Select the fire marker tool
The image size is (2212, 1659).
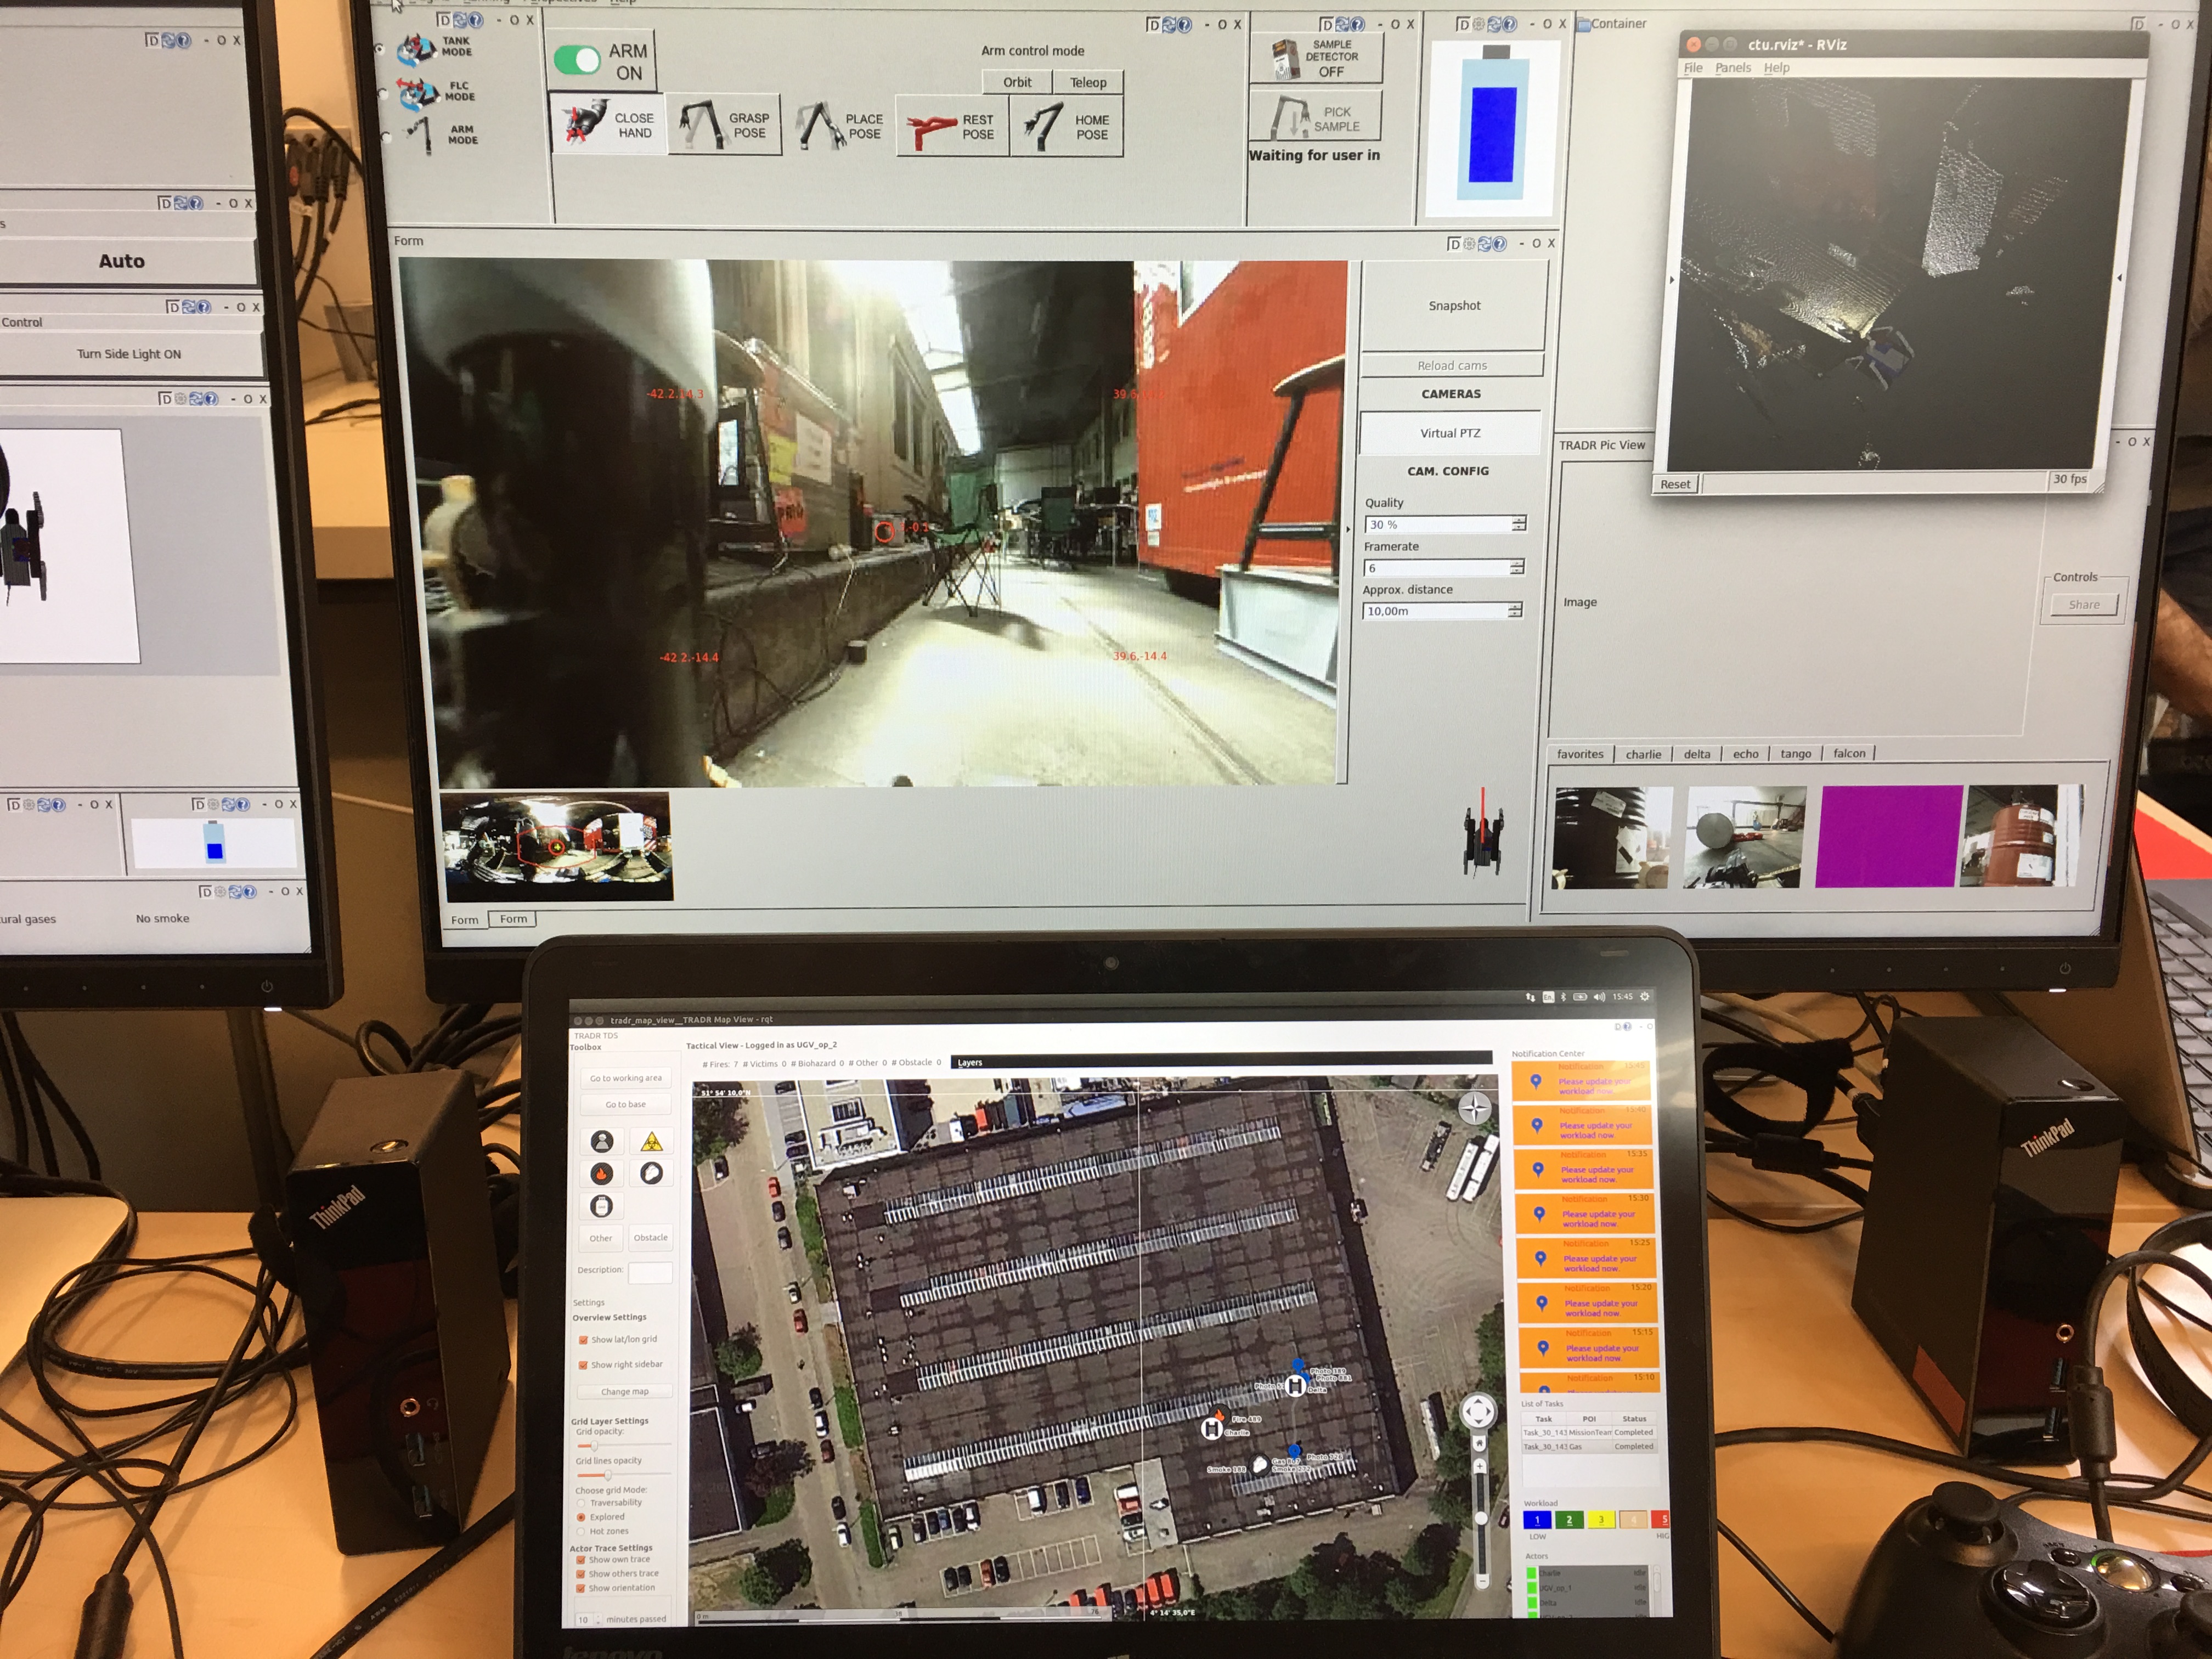[x=602, y=1173]
